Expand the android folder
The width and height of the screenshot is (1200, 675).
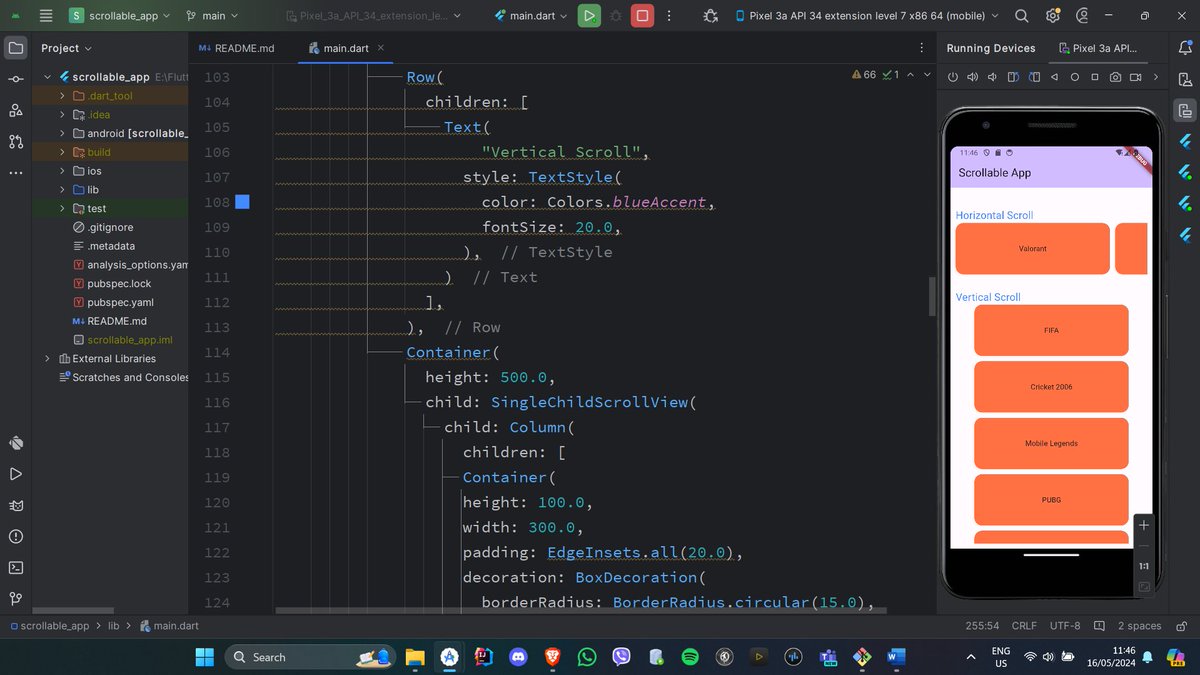62,133
